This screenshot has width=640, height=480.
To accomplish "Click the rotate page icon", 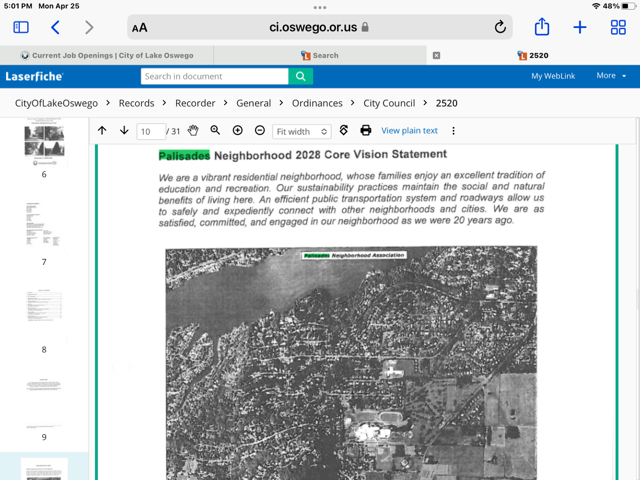I will [344, 131].
